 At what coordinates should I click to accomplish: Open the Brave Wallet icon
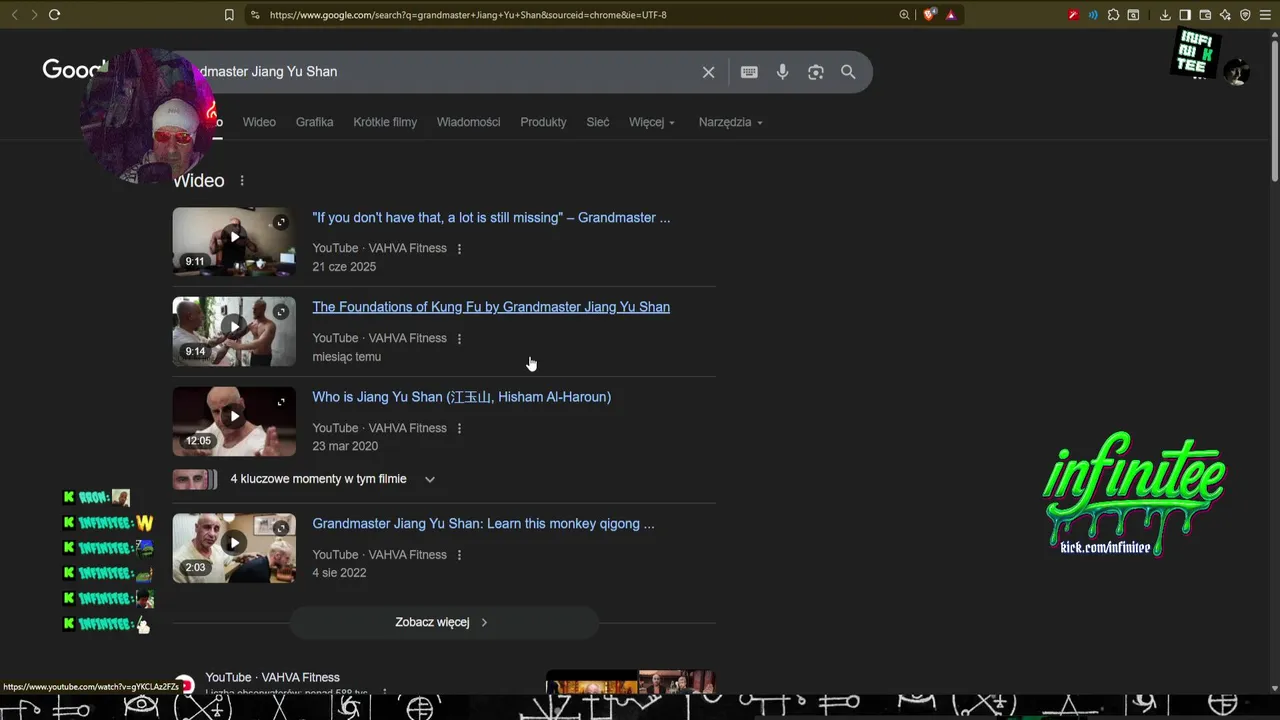pos(1205,15)
